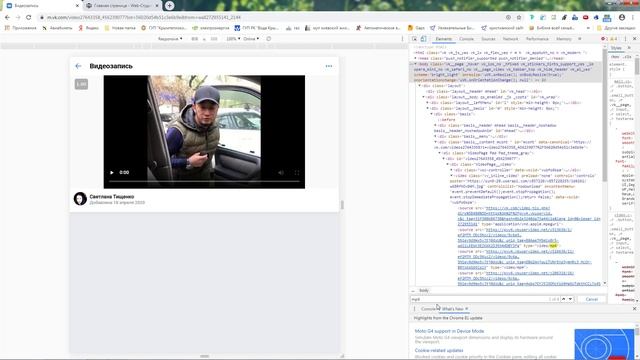Open the device type dropdown in device toolbar

(x=170, y=39)
